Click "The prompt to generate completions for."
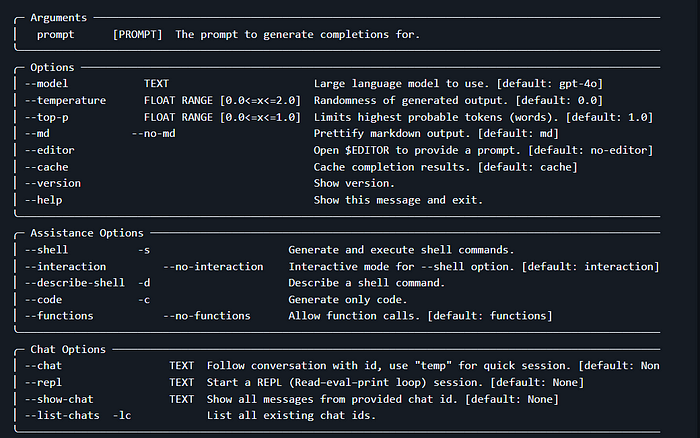 tap(297, 35)
